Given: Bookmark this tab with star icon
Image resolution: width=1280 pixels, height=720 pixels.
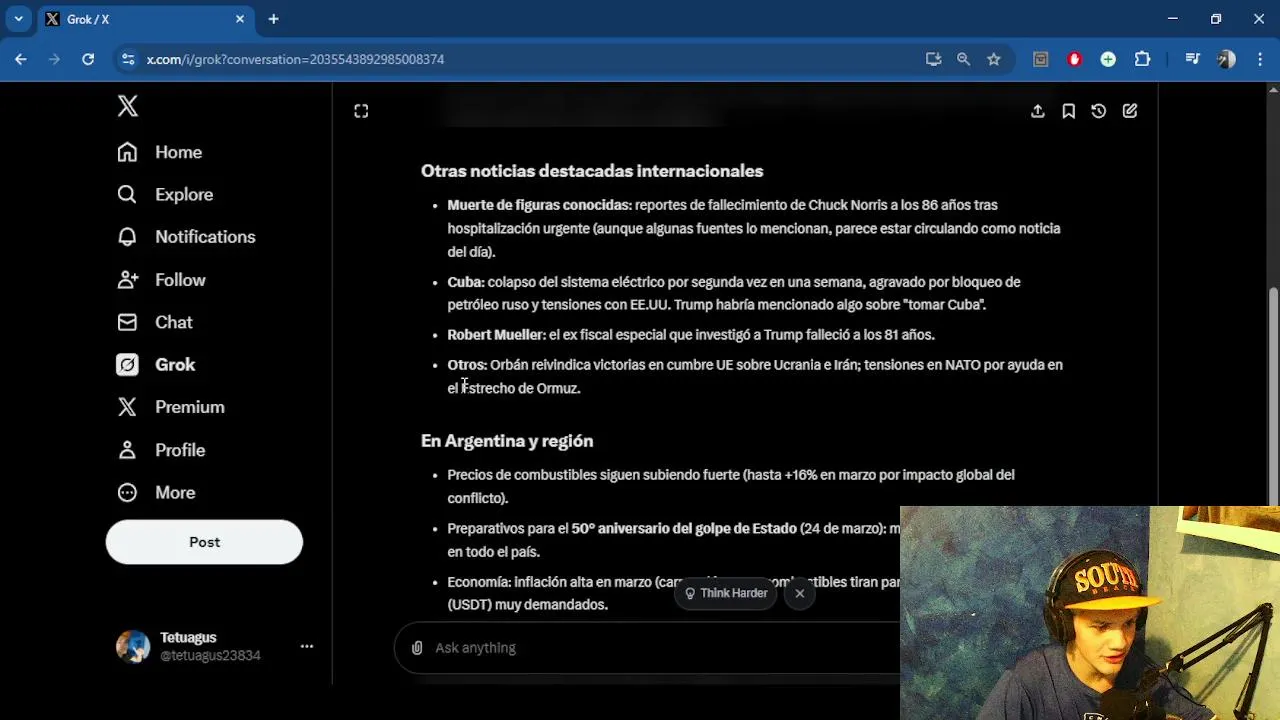Looking at the screenshot, I should coord(994,59).
